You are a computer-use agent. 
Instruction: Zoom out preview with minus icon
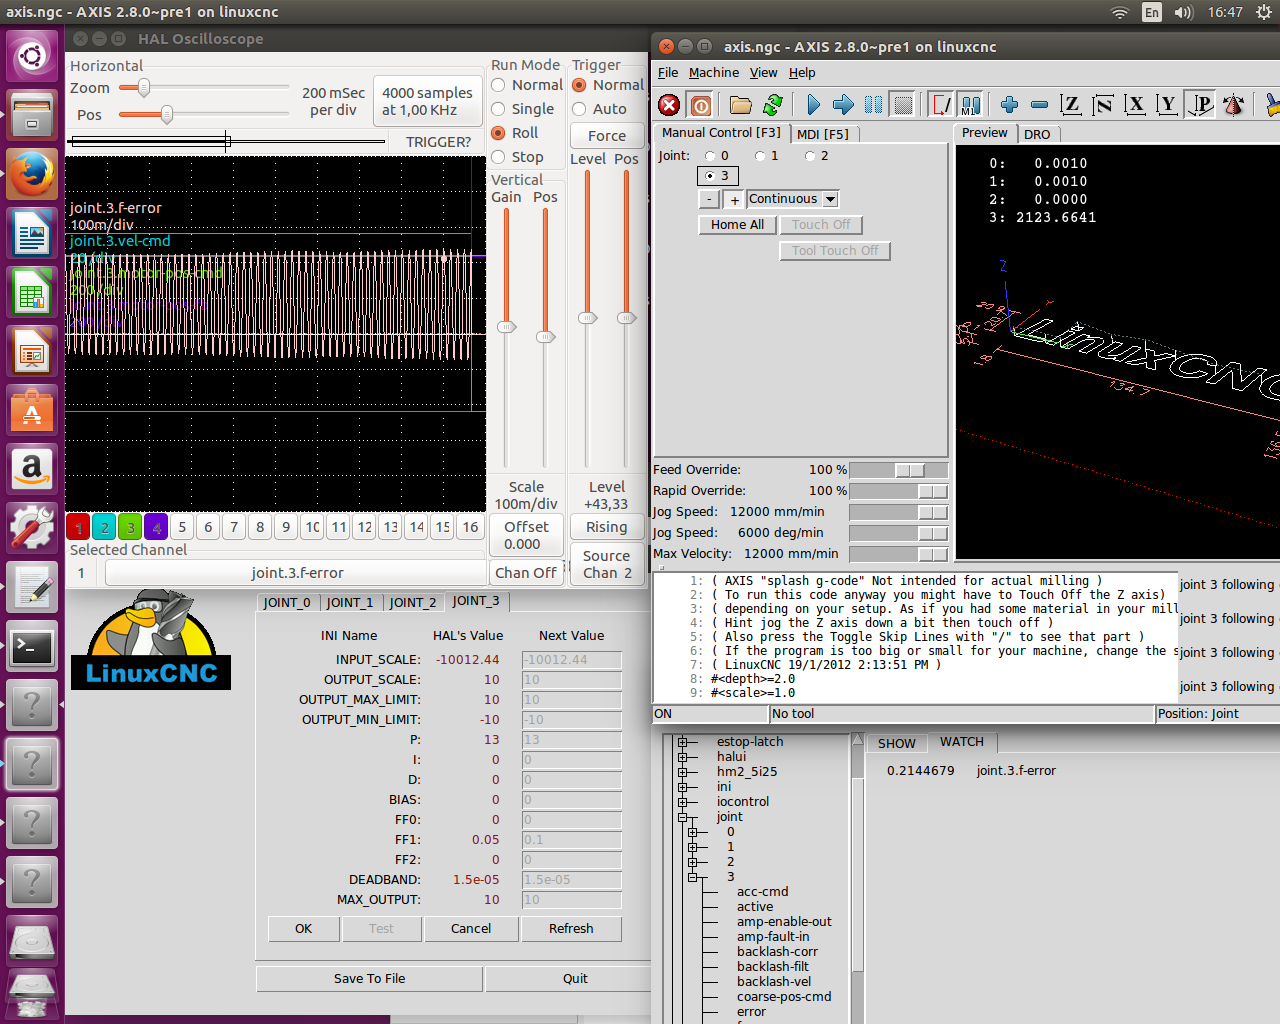pyautogui.click(x=1039, y=105)
